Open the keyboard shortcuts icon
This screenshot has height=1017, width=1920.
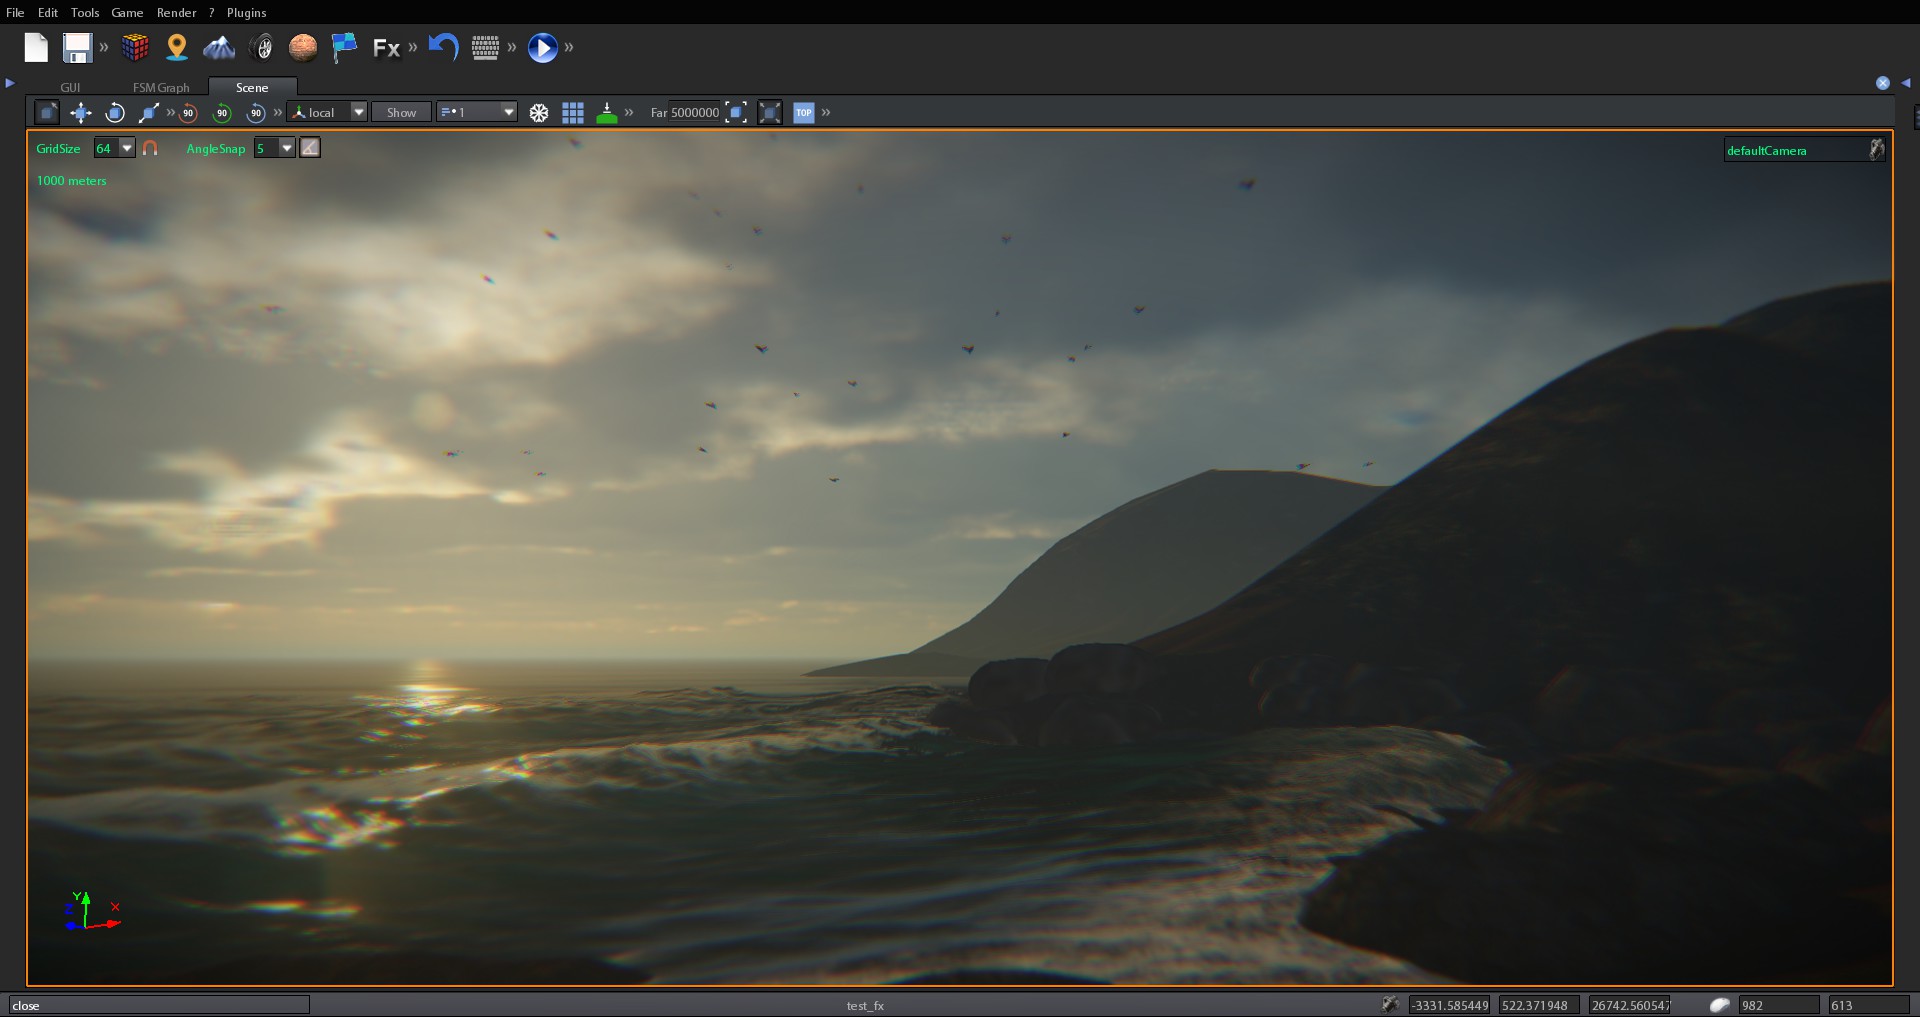tap(486, 47)
